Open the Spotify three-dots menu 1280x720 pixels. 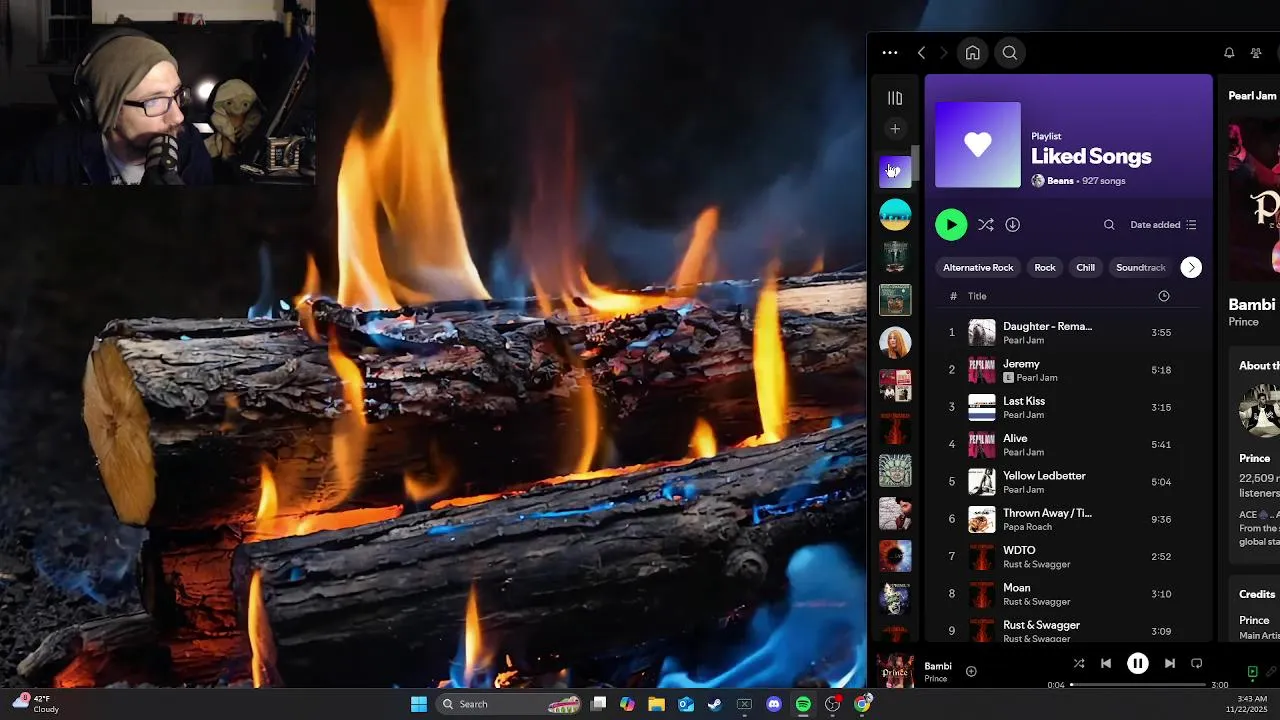pyautogui.click(x=890, y=53)
